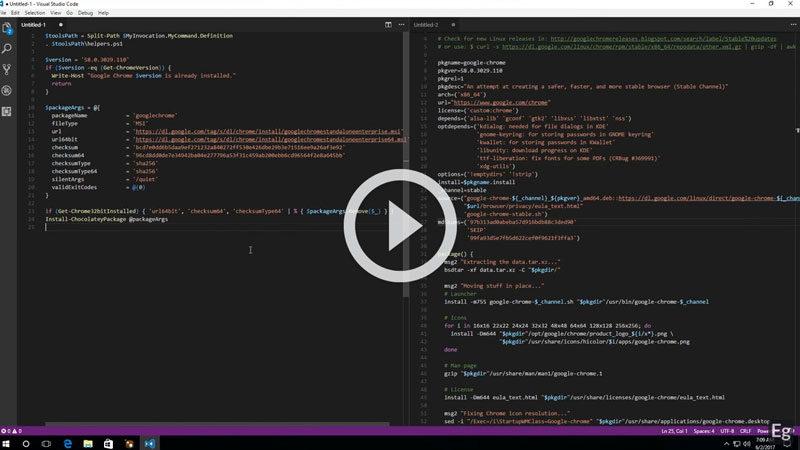Viewport: 800px width, 450px height.
Task: Click the $version = '58.0.3029.110' line
Action: (x=87, y=60)
